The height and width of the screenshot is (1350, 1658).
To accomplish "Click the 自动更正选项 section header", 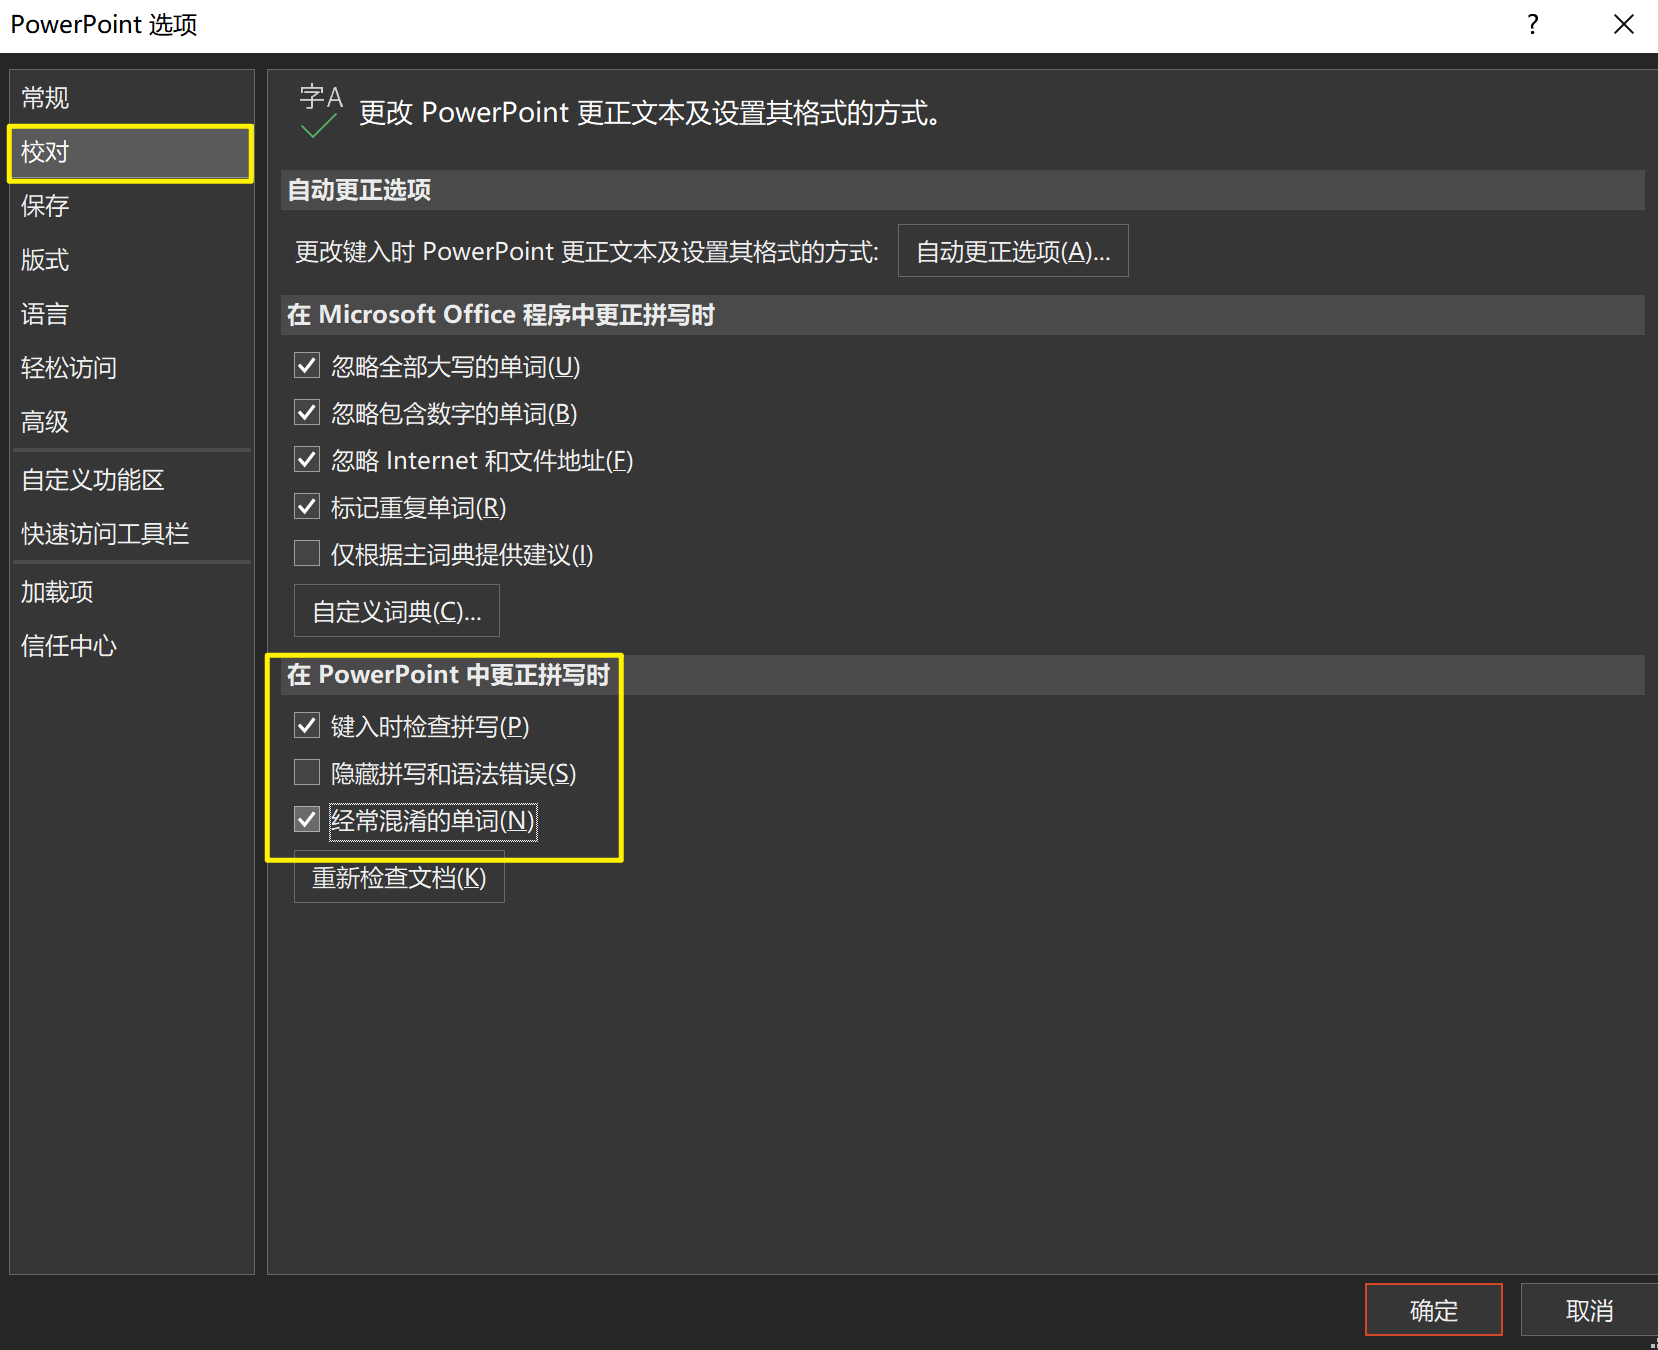I will 963,190.
